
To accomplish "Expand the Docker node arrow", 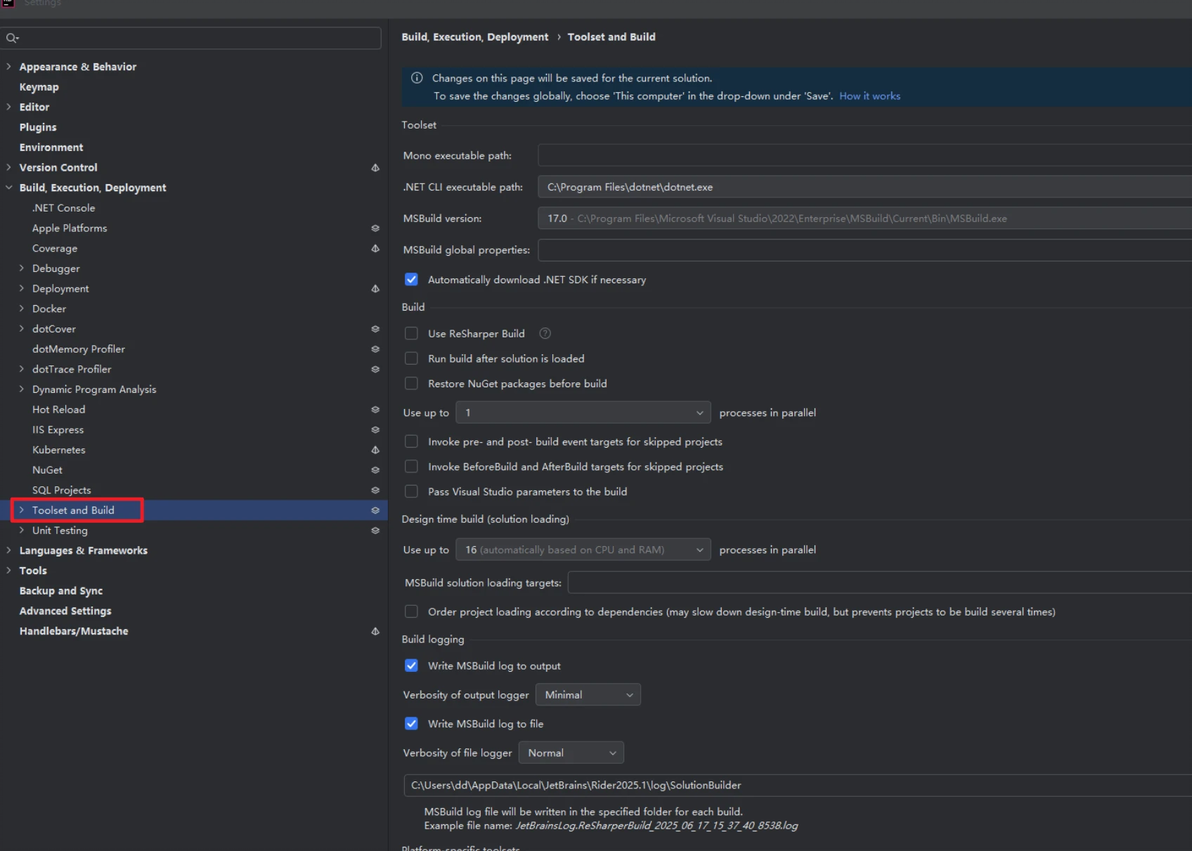I will [21, 309].
